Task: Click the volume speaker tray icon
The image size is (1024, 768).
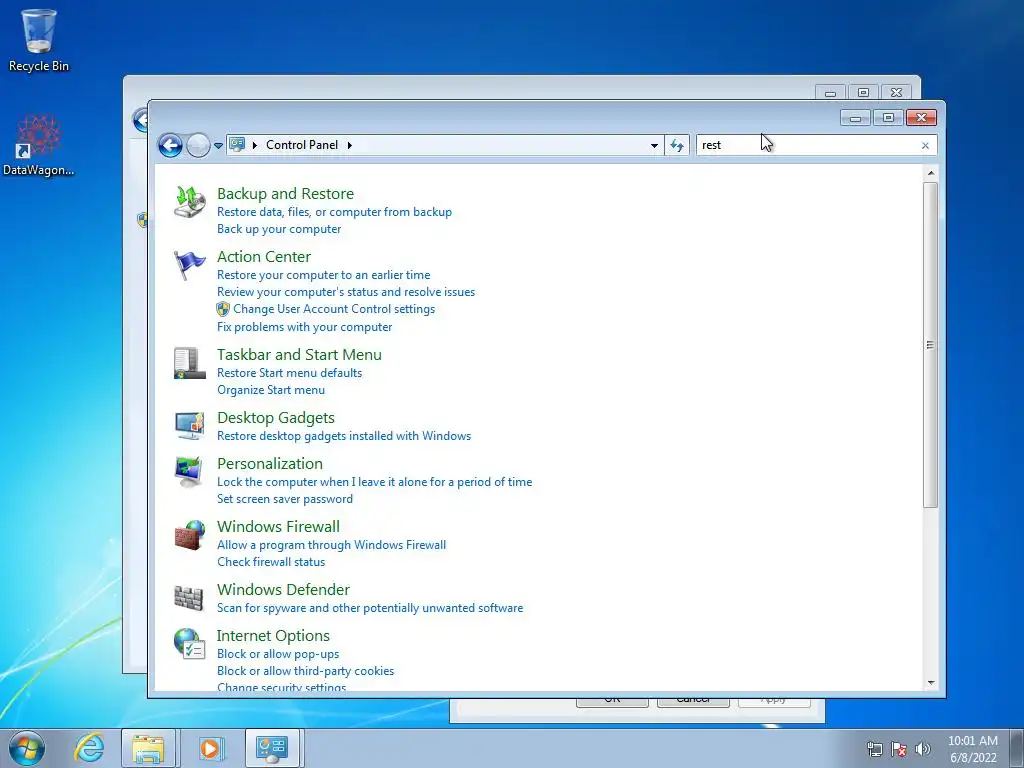Action: (923, 749)
